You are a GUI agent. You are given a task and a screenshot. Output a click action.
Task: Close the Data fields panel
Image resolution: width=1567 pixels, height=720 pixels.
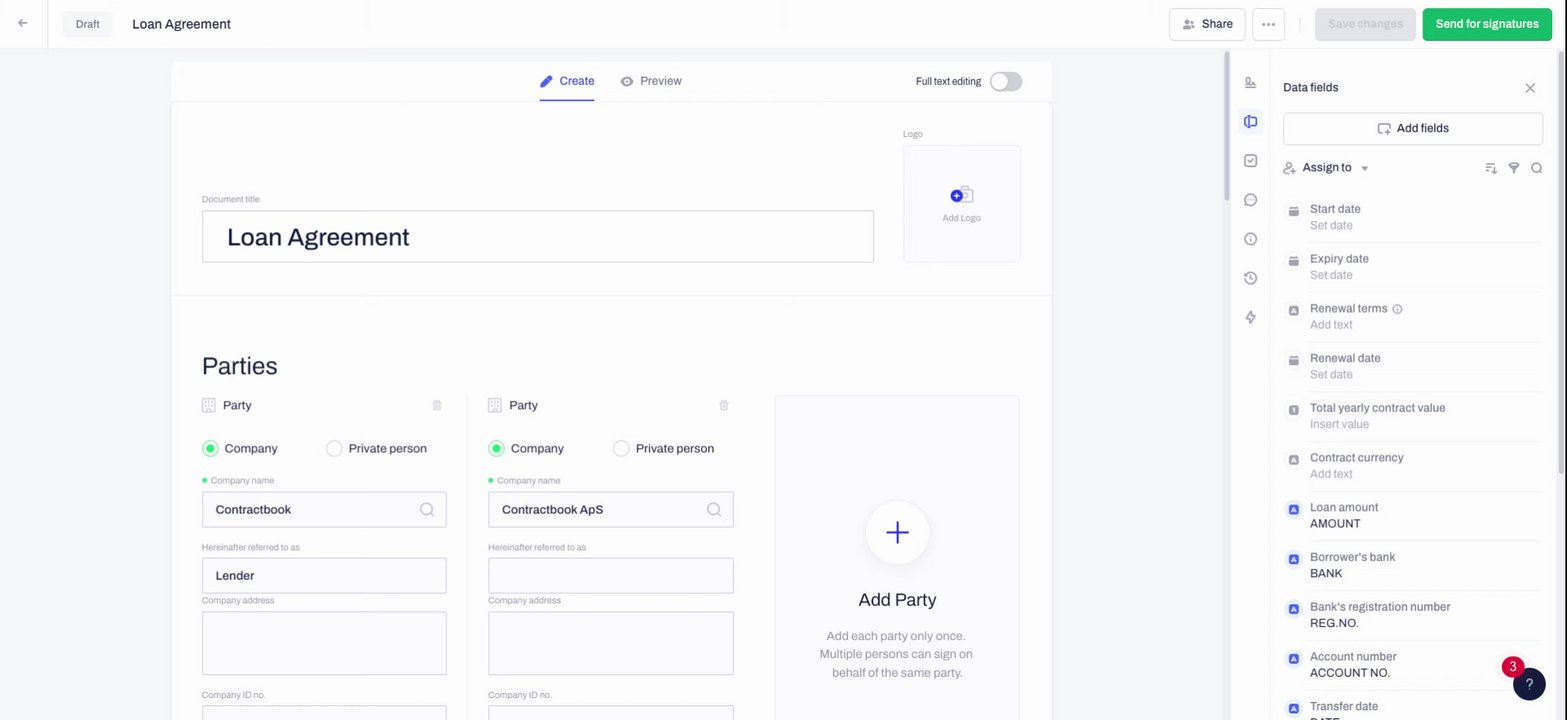tap(1530, 88)
